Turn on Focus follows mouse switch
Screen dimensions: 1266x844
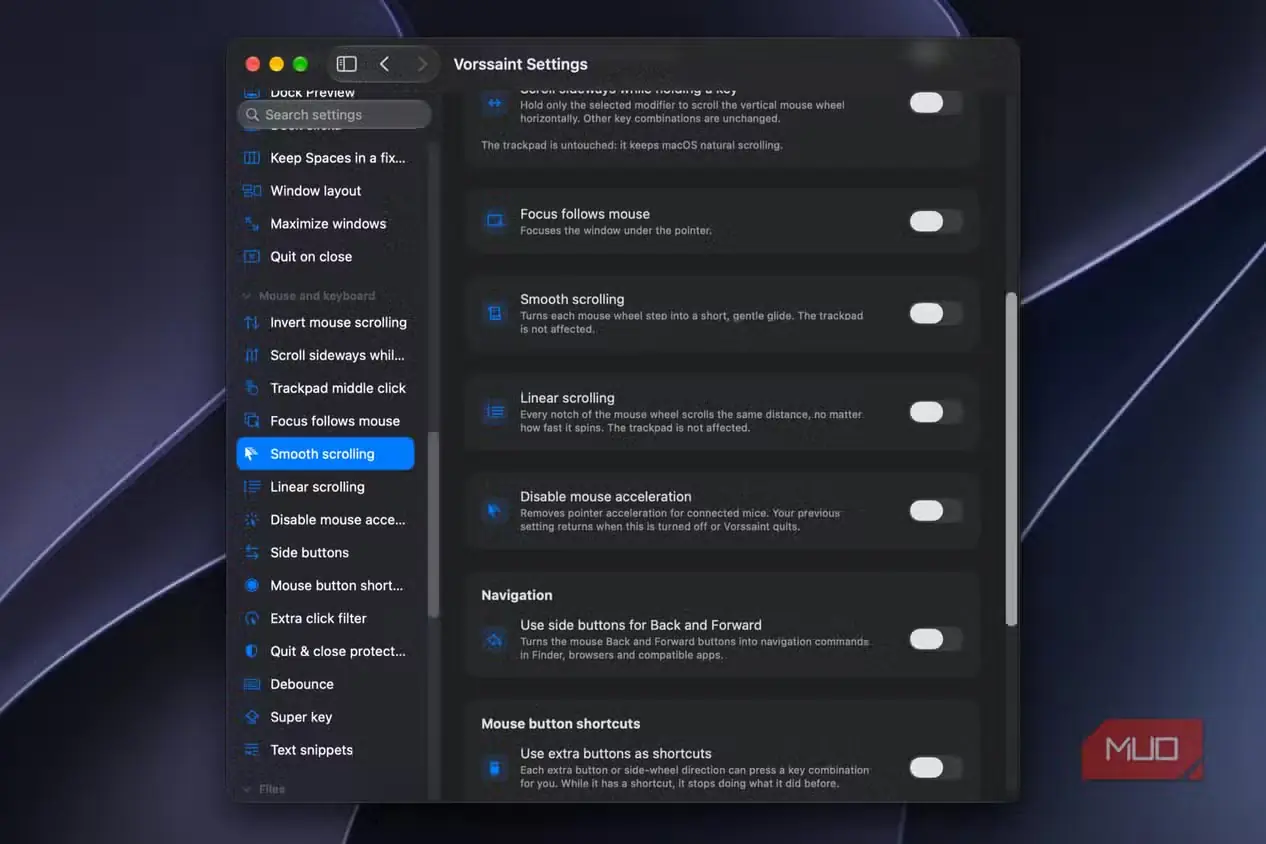click(x=935, y=221)
